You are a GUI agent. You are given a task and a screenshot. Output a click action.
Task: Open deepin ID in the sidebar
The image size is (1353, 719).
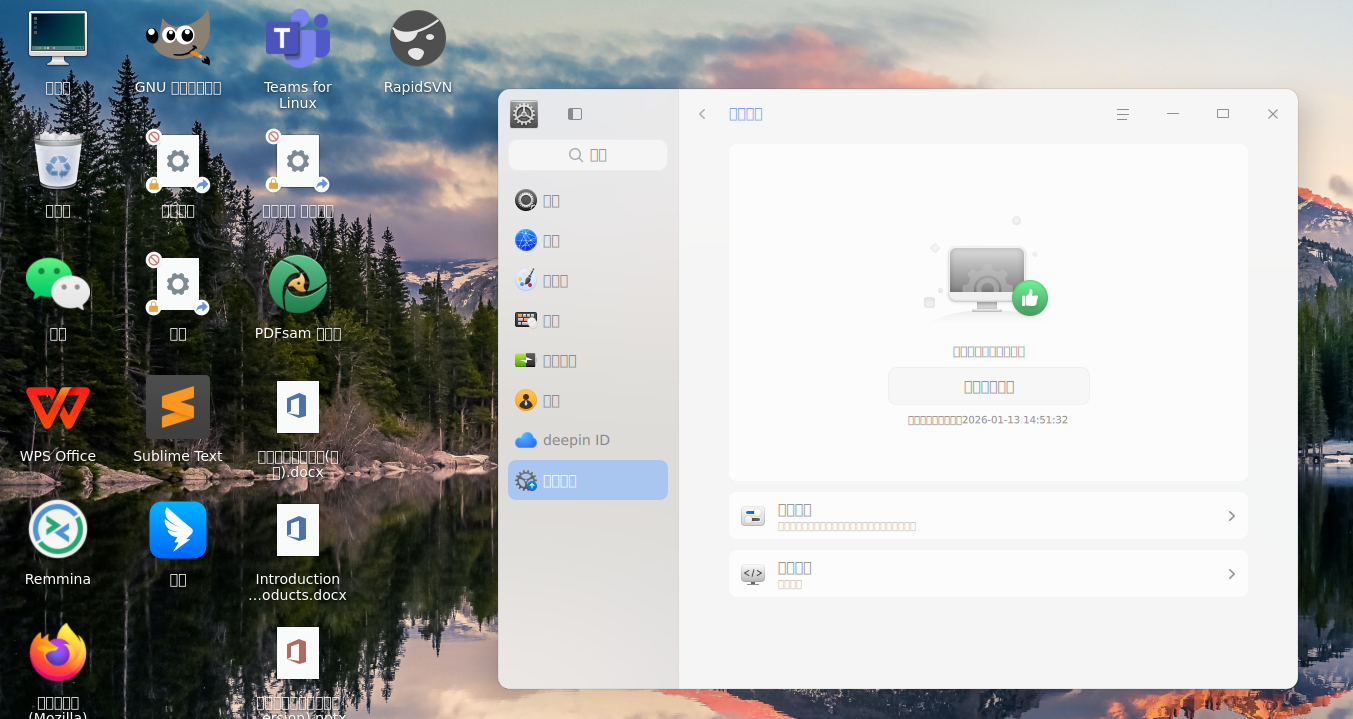(x=587, y=440)
